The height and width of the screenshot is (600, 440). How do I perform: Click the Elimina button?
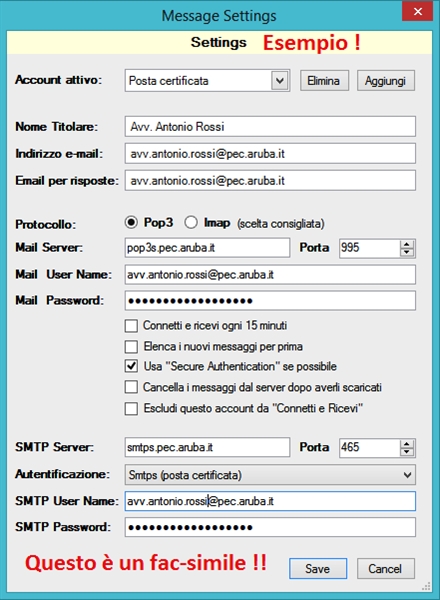point(324,81)
